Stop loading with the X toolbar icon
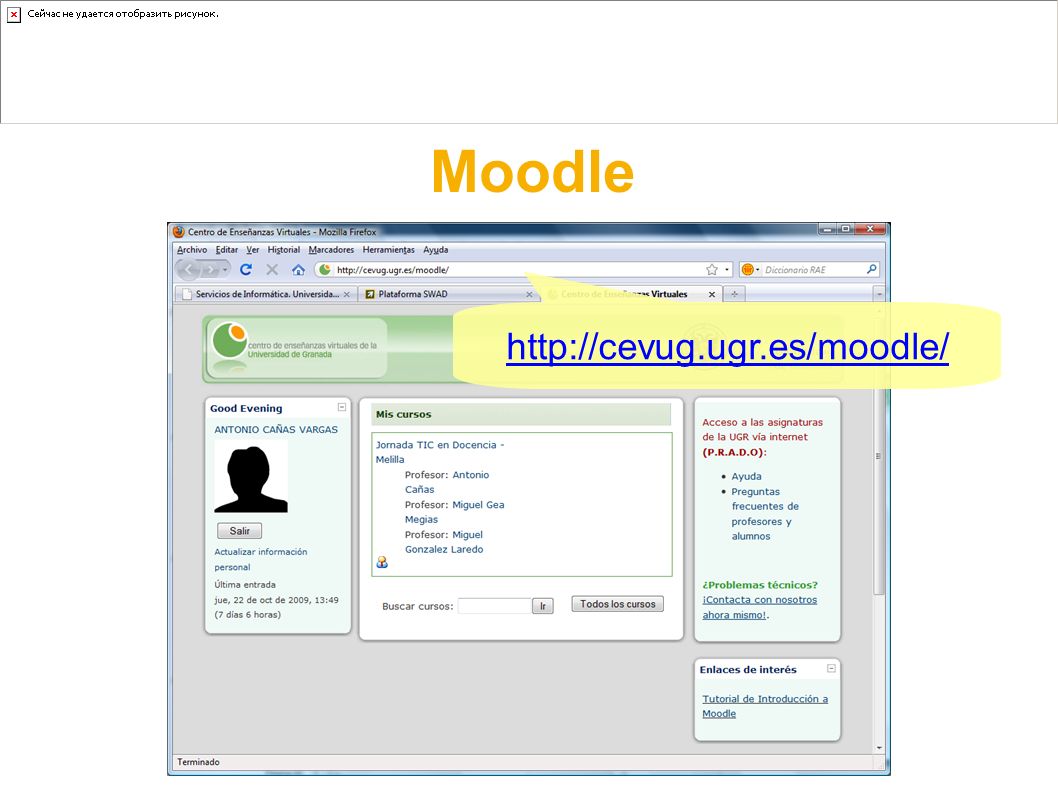This screenshot has height=793, width=1058. click(272, 270)
